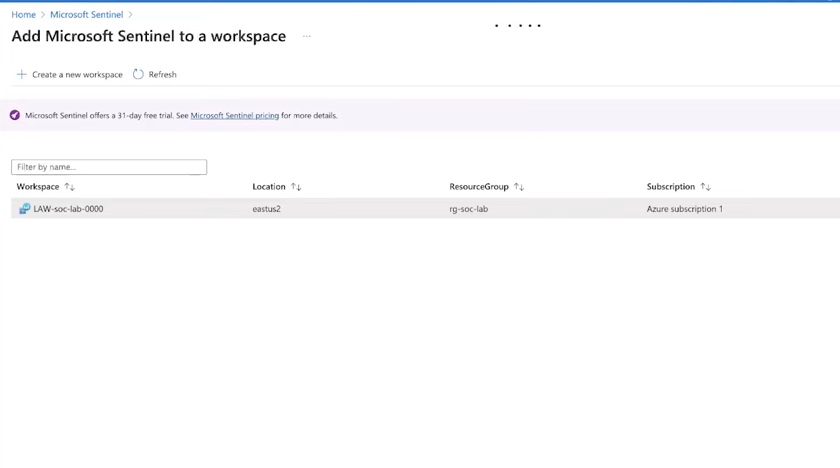
Task: Sort by Subscription column arrows
Action: [x=706, y=187]
